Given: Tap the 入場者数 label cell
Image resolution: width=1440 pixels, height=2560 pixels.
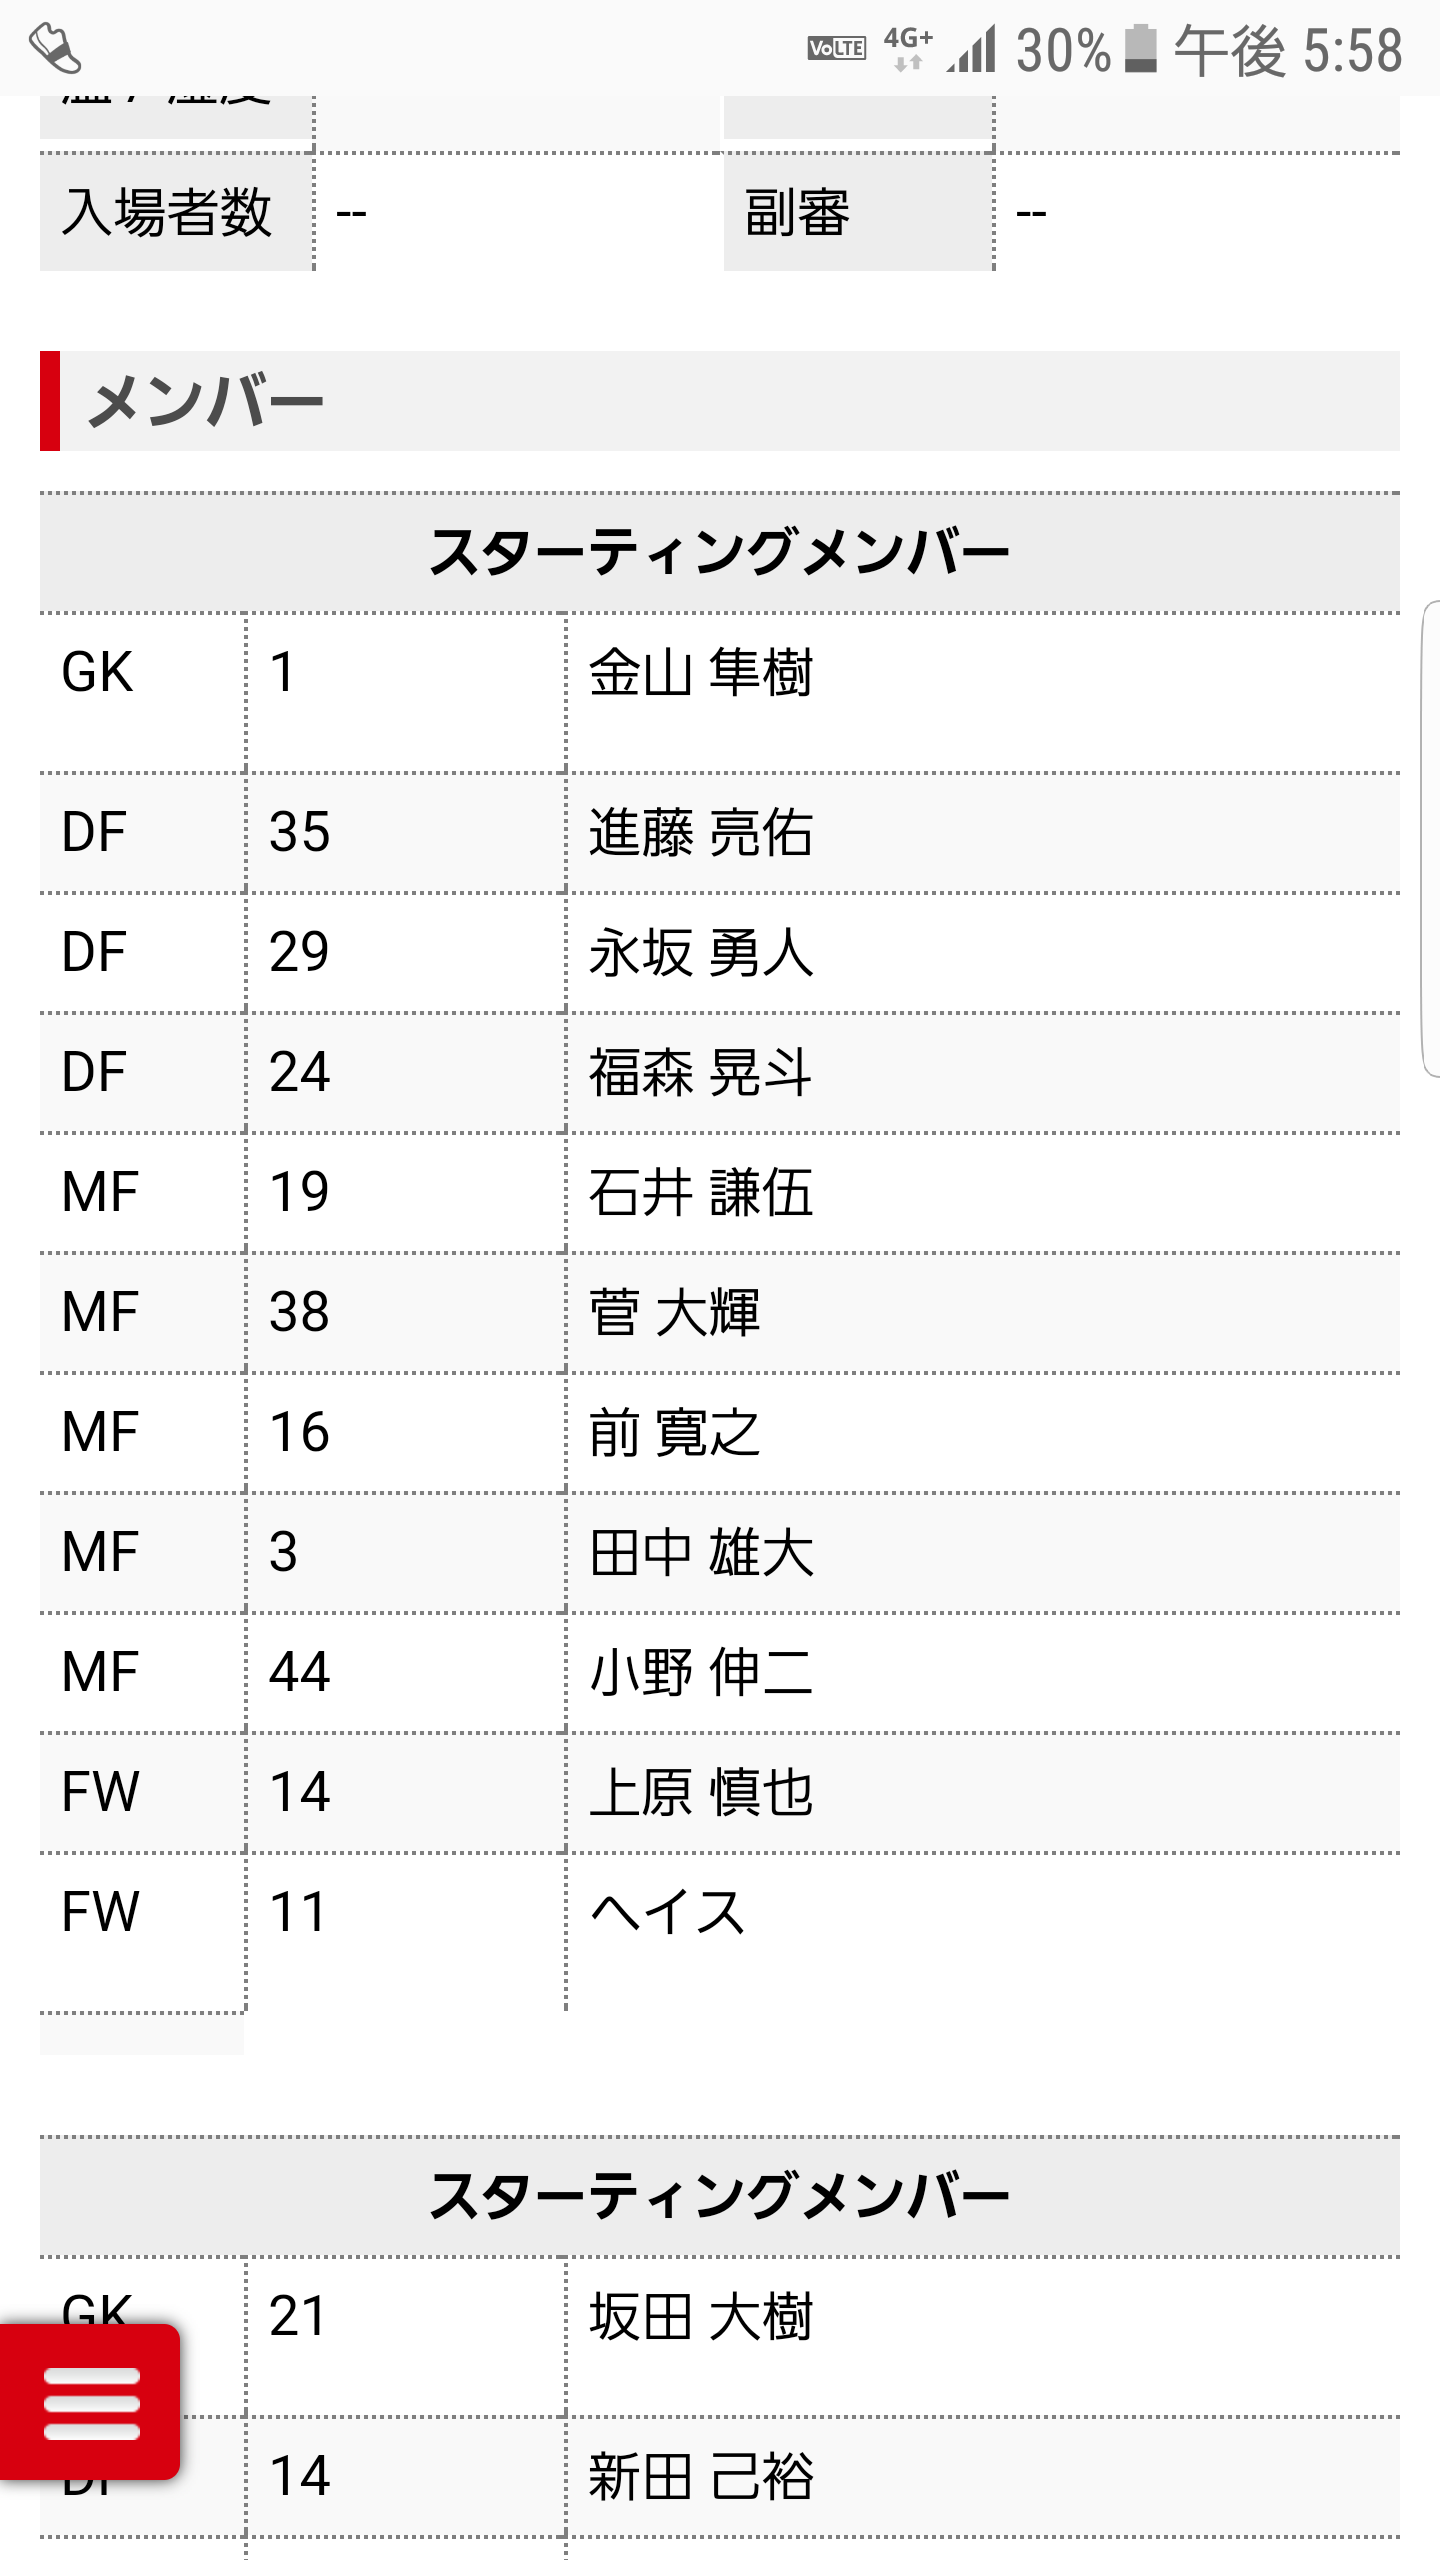Looking at the screenshot, I should click(x=168, y=212).
